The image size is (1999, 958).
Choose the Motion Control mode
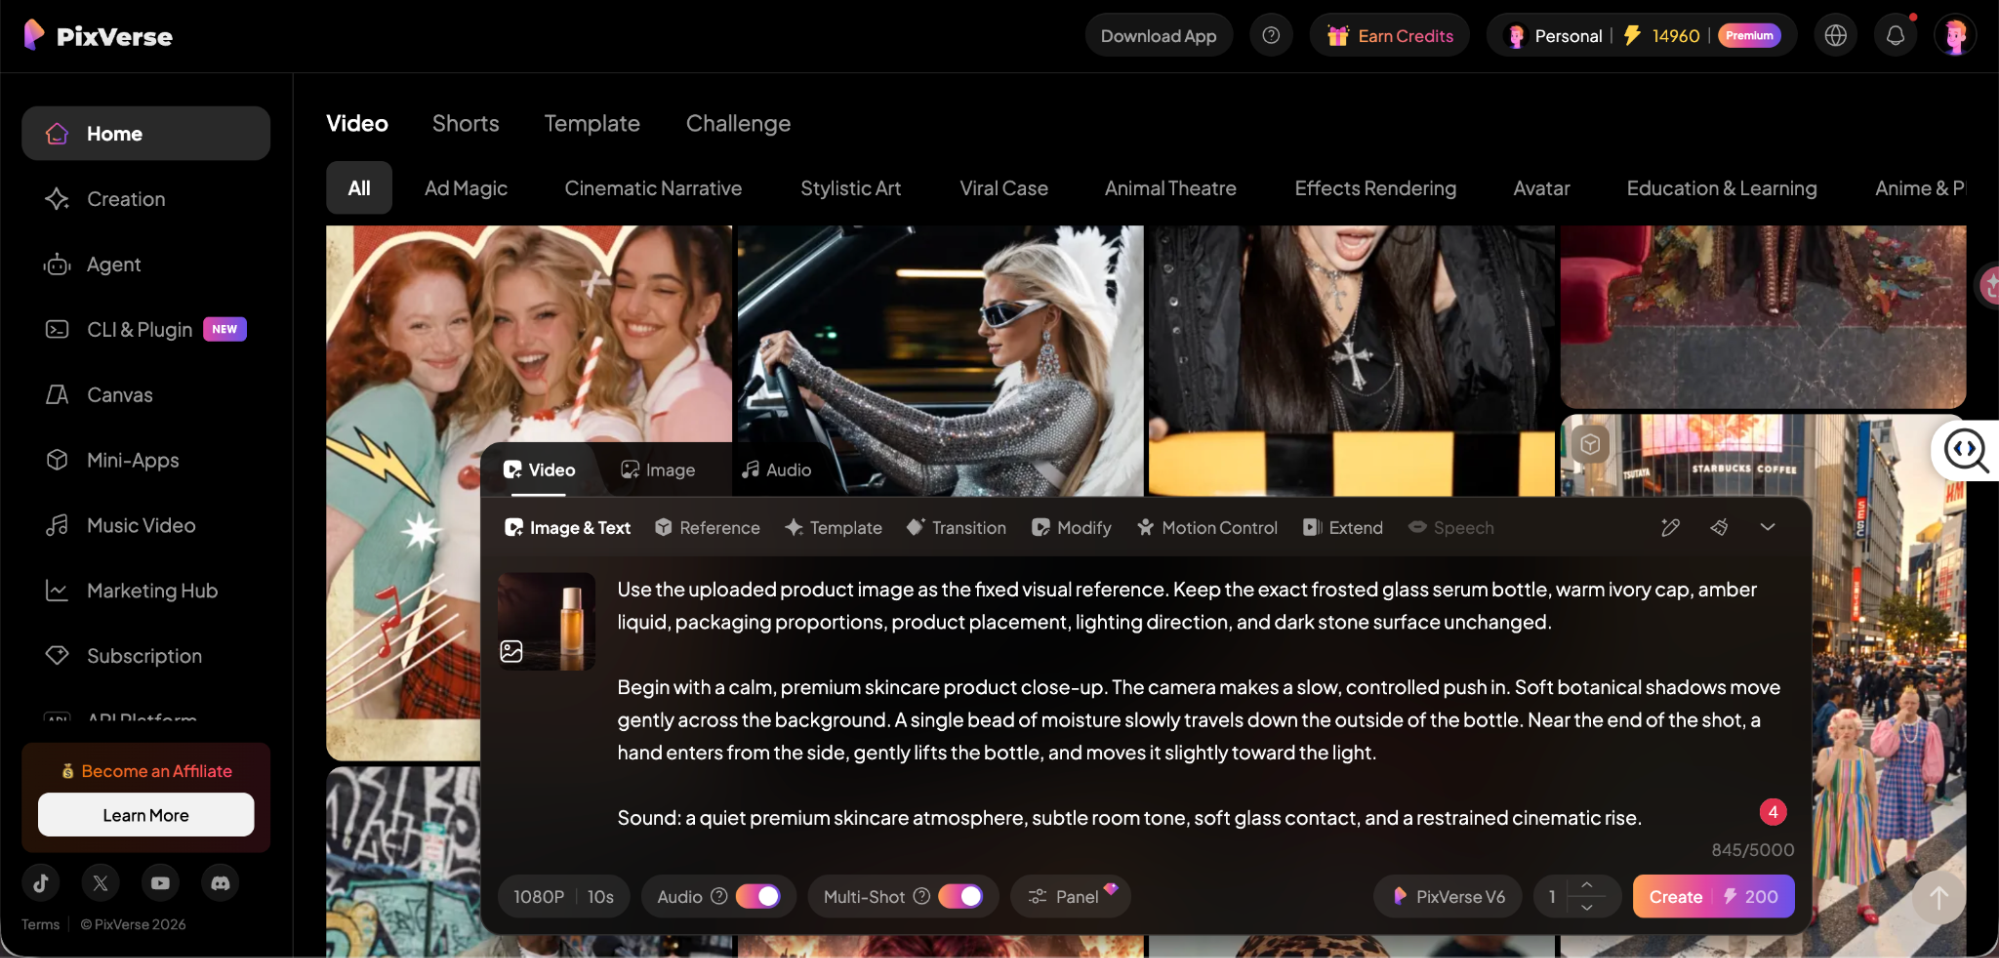pos(1207,527)
